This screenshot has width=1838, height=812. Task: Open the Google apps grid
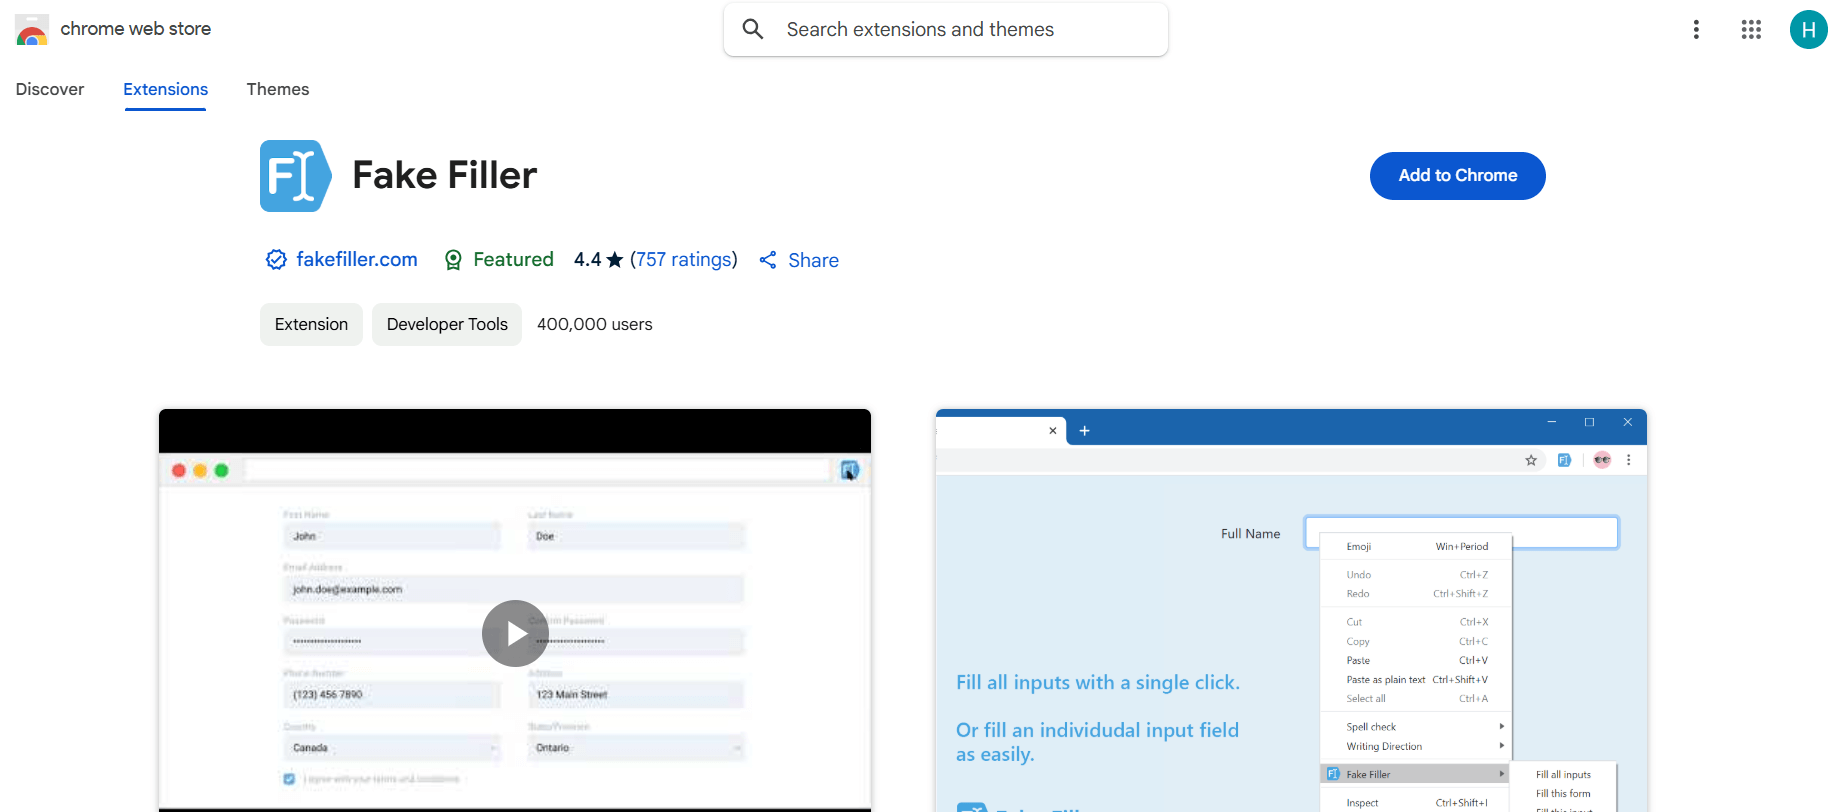point(1751,30)
